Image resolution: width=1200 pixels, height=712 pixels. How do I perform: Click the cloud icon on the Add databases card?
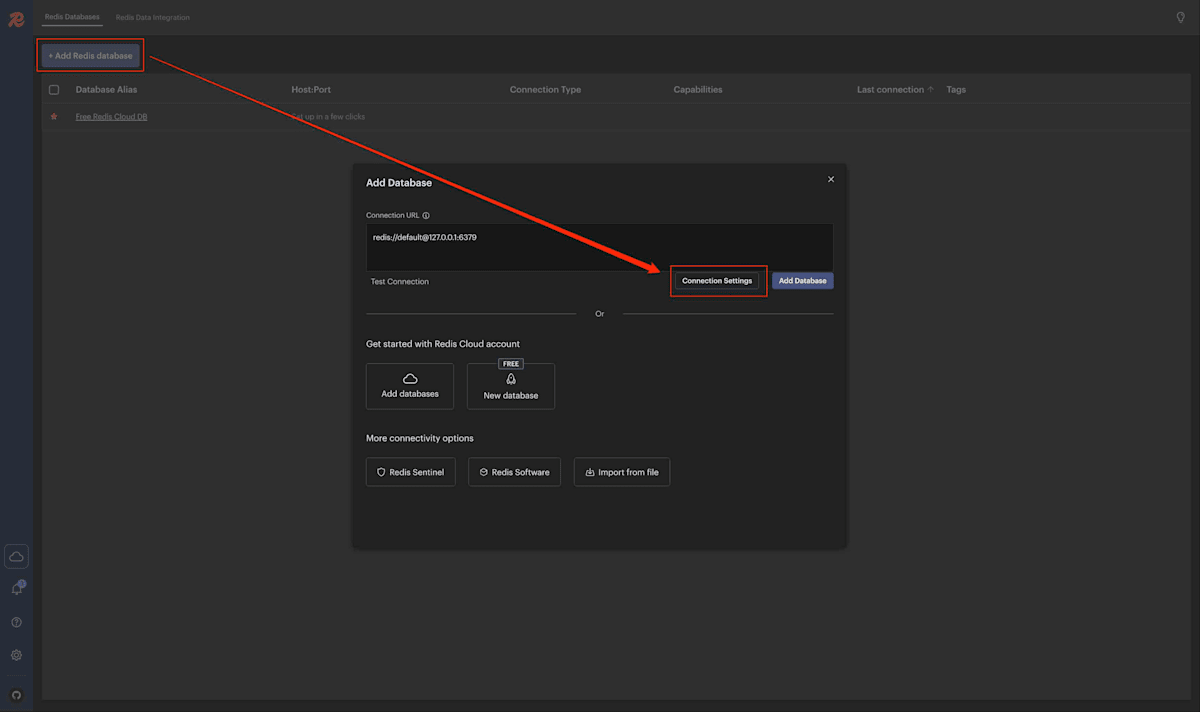pos(410,379)
